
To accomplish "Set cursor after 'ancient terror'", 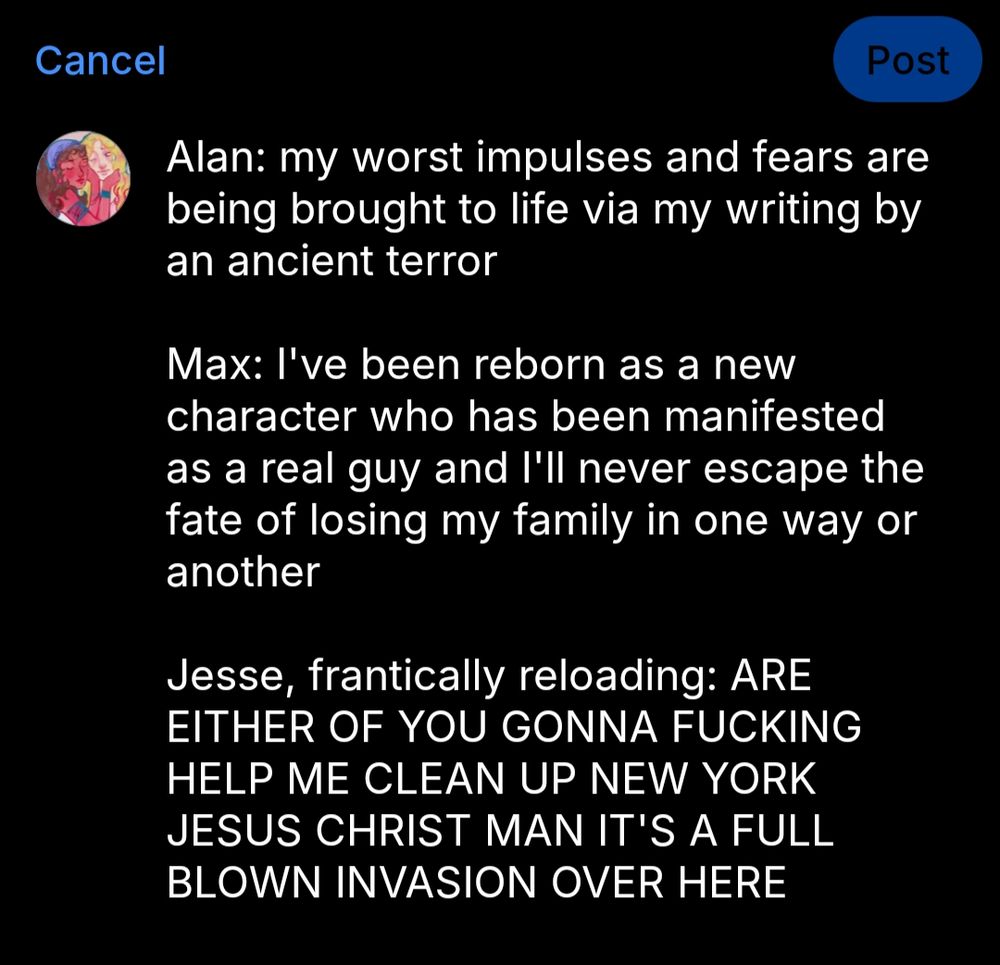I will (x=498, y=262).
